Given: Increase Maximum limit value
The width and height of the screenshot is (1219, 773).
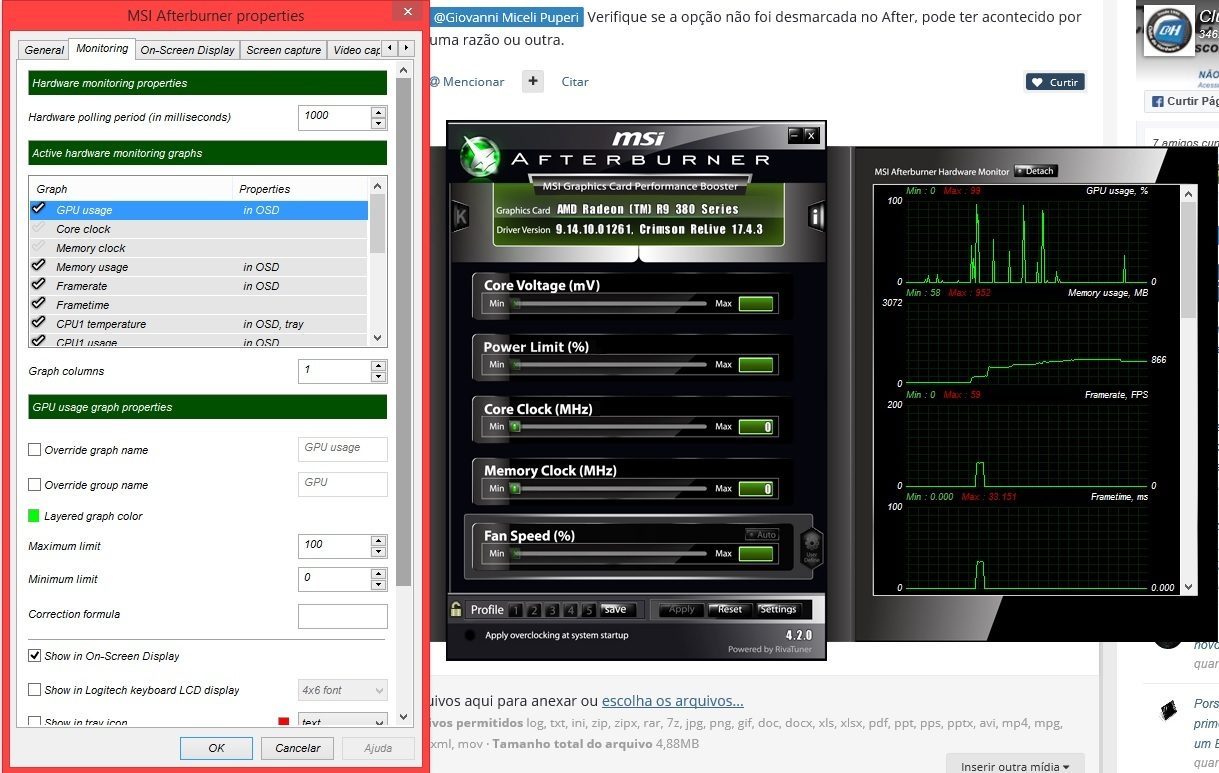Looking at the screenshot, I should pyautogui.click(x=378, y=540).
